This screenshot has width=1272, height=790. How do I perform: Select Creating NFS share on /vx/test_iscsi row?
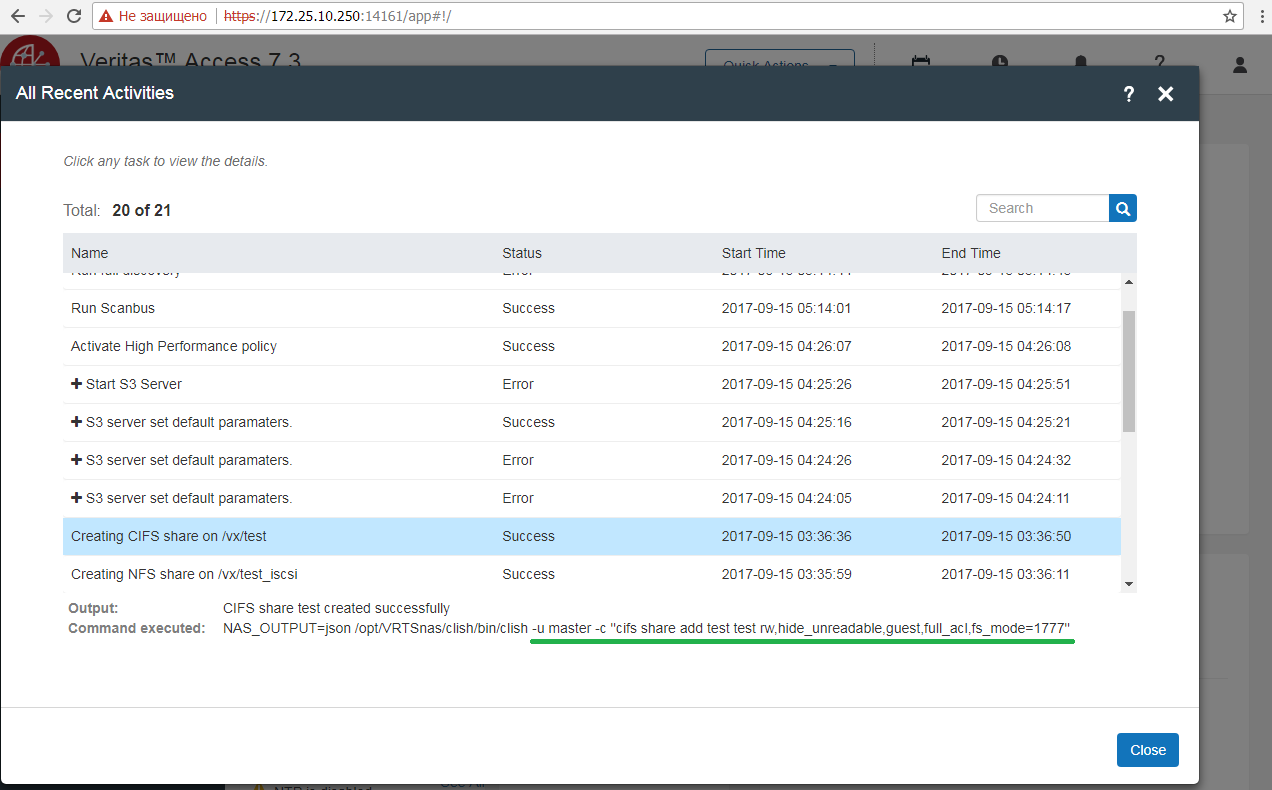coord(592,574)
